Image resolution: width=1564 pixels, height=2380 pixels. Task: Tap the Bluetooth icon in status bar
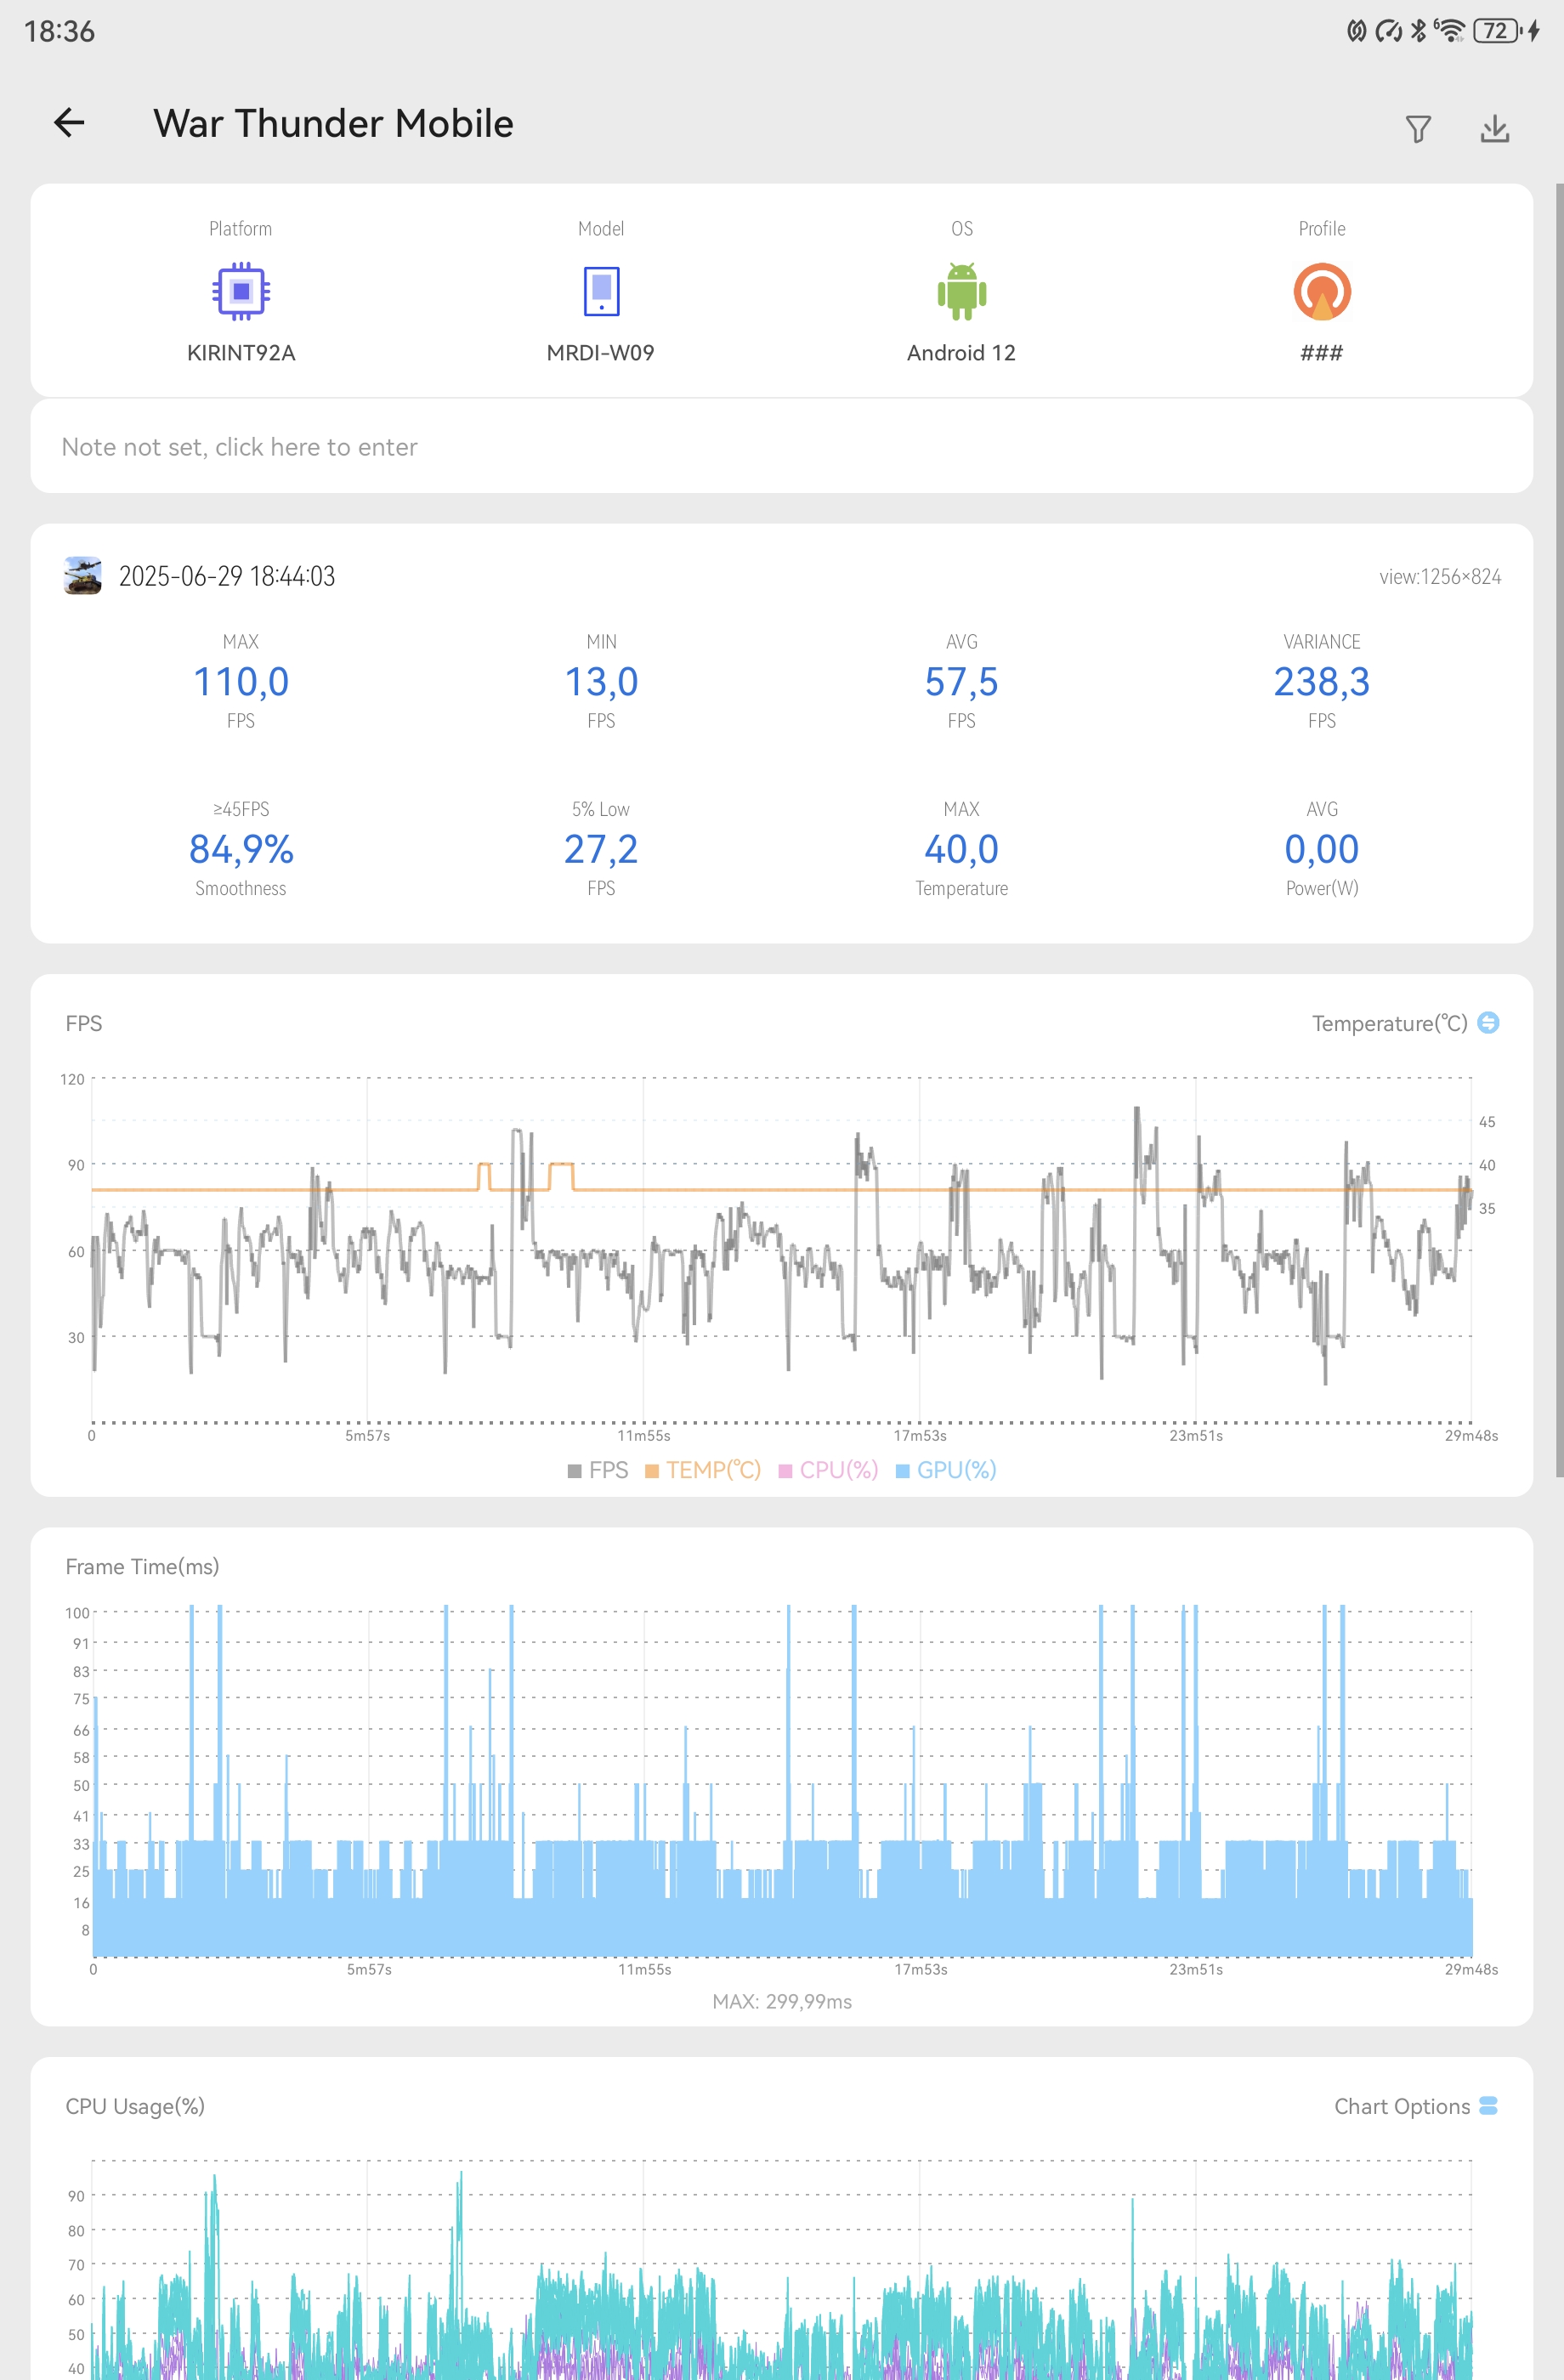coord(1418,31)
